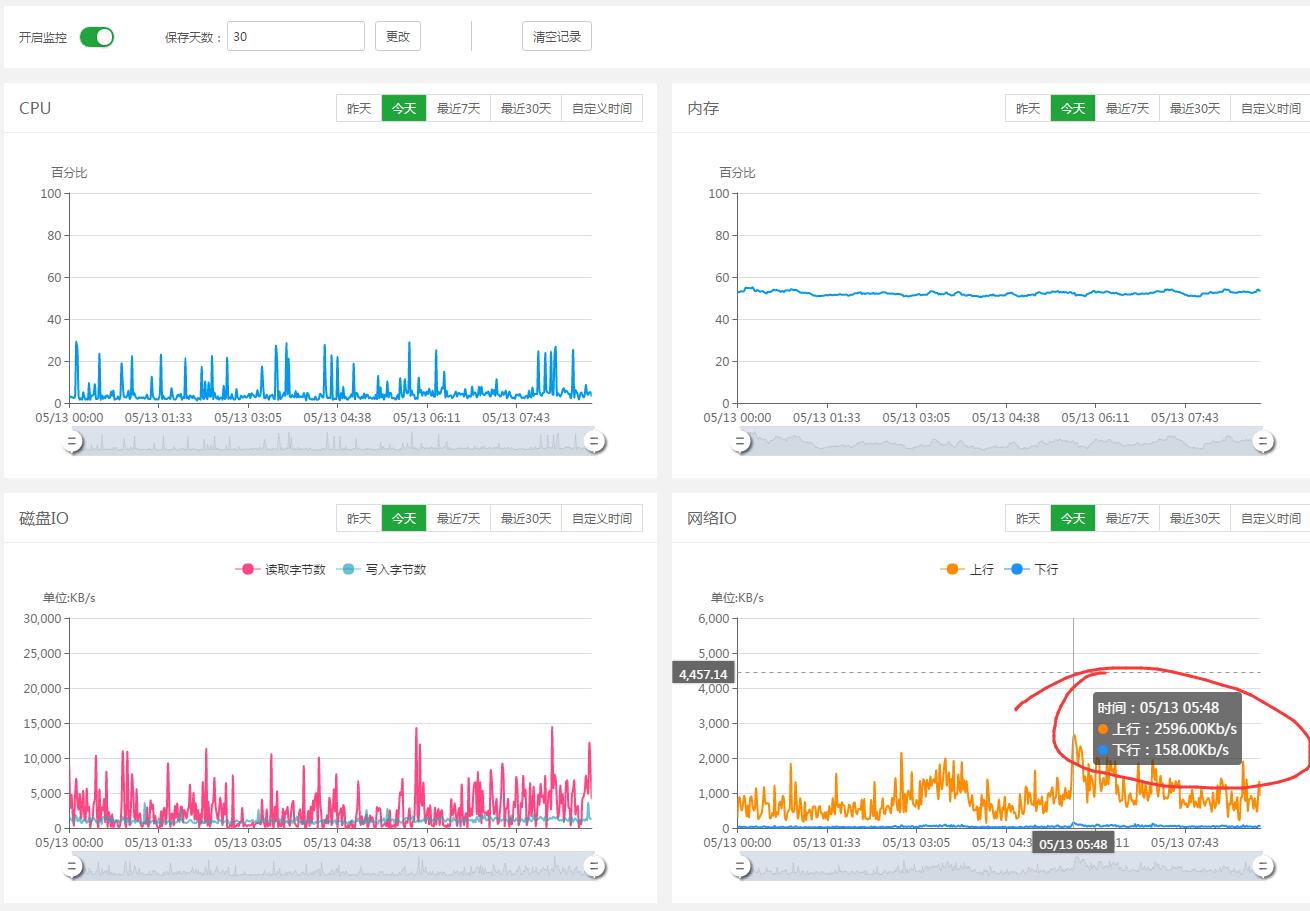The height and width of the screenshot is (911, 1310).
Task: Open 自定义时间 in 磁盘IO panel
Action: 602,518
